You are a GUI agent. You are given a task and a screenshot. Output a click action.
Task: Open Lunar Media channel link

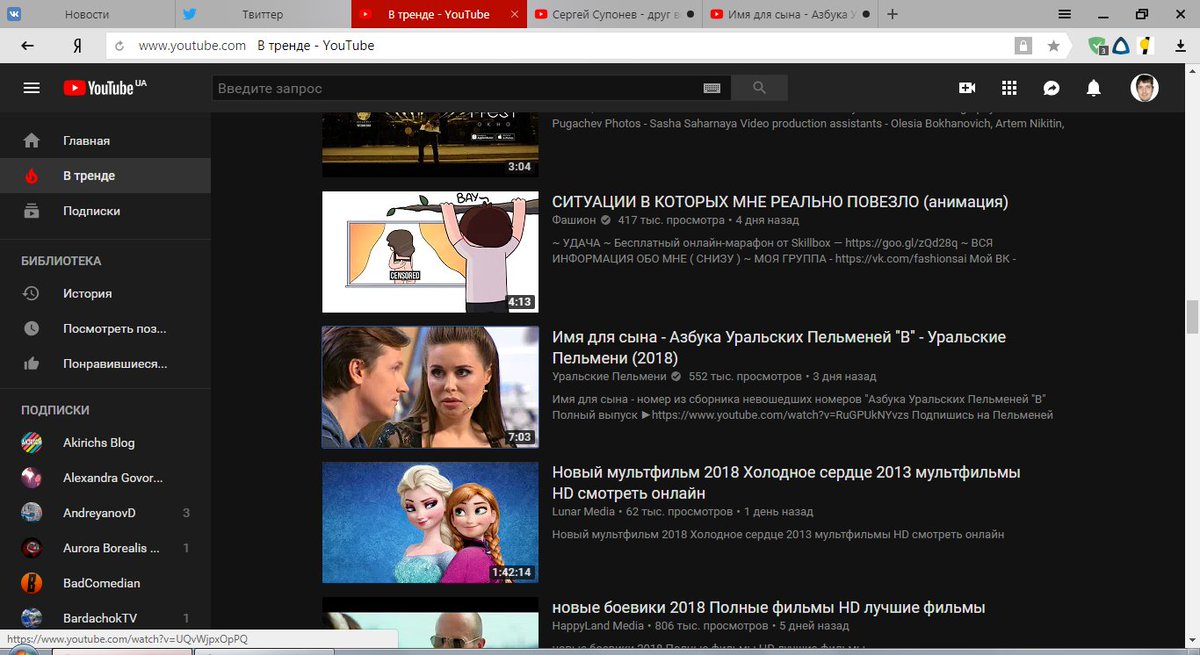pyautogui.click(x=583, y=512)
